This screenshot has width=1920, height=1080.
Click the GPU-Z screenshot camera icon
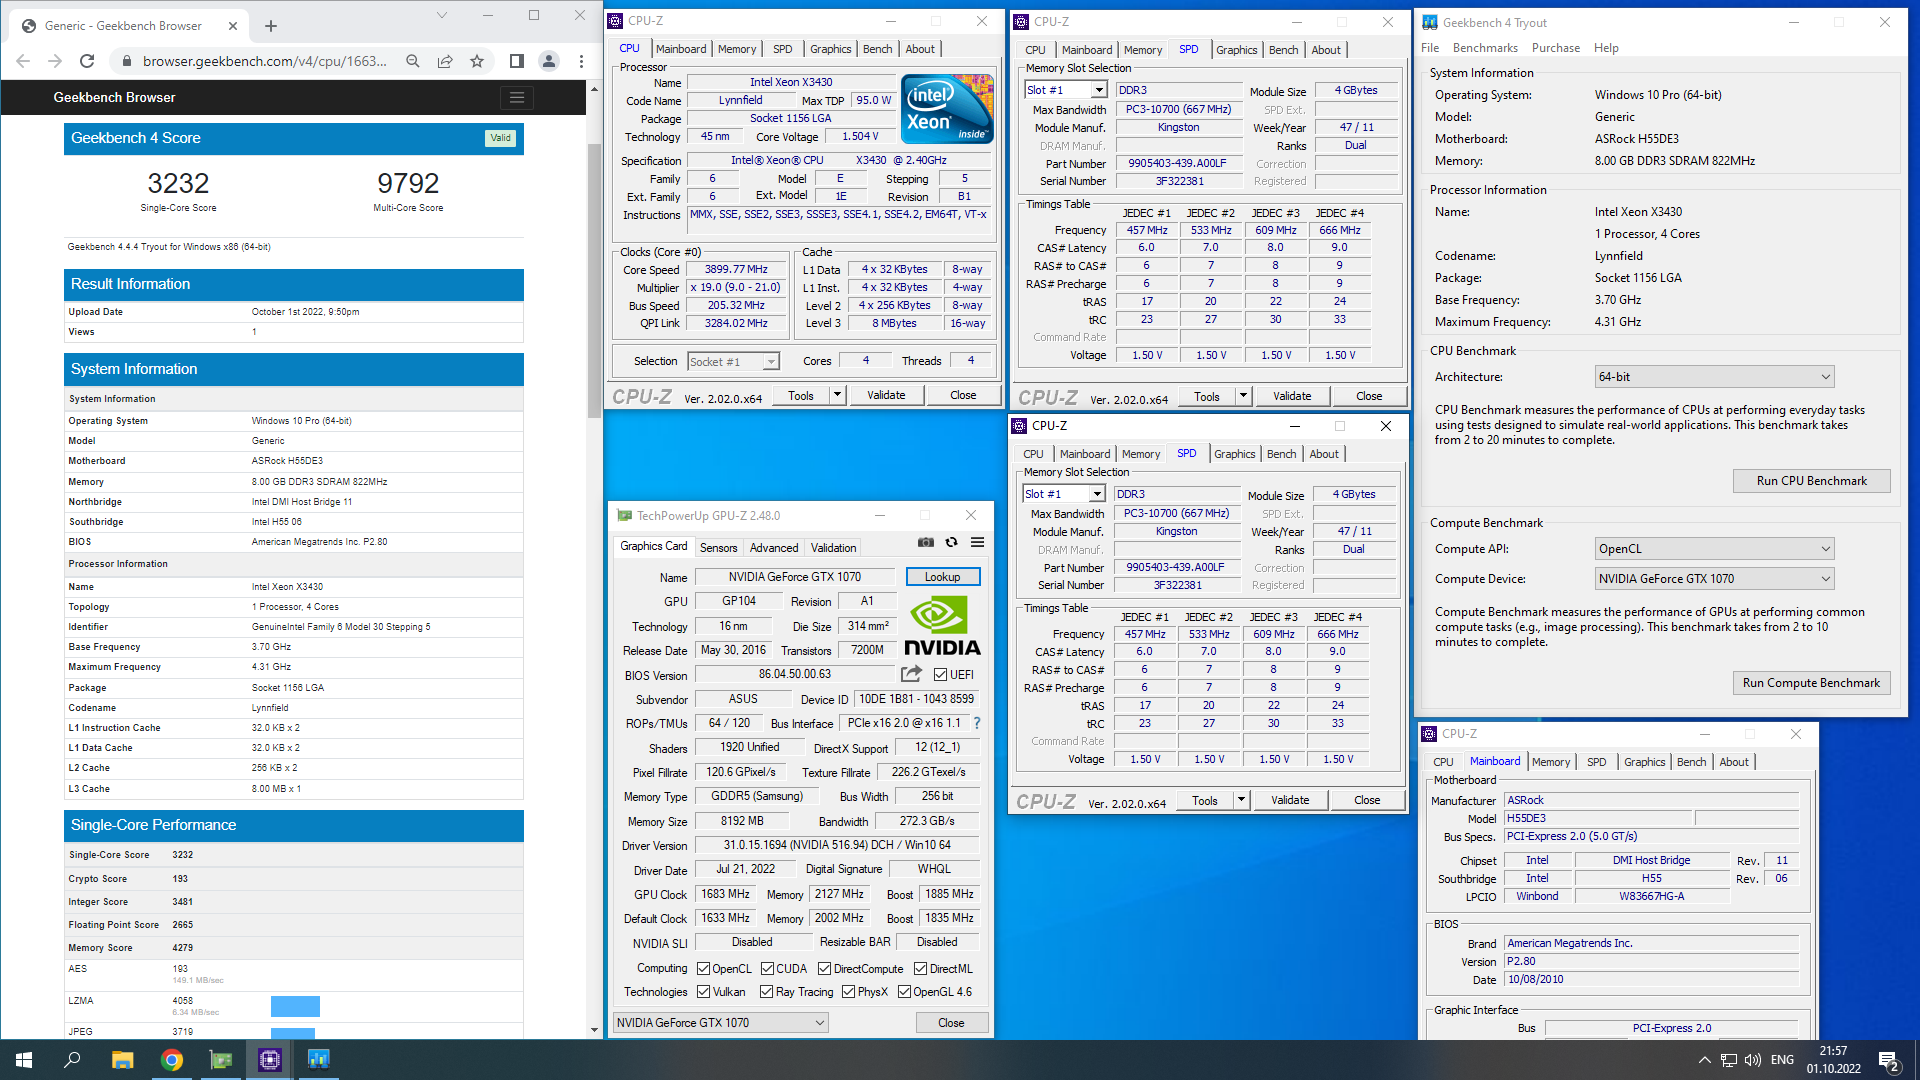(926, 542)
